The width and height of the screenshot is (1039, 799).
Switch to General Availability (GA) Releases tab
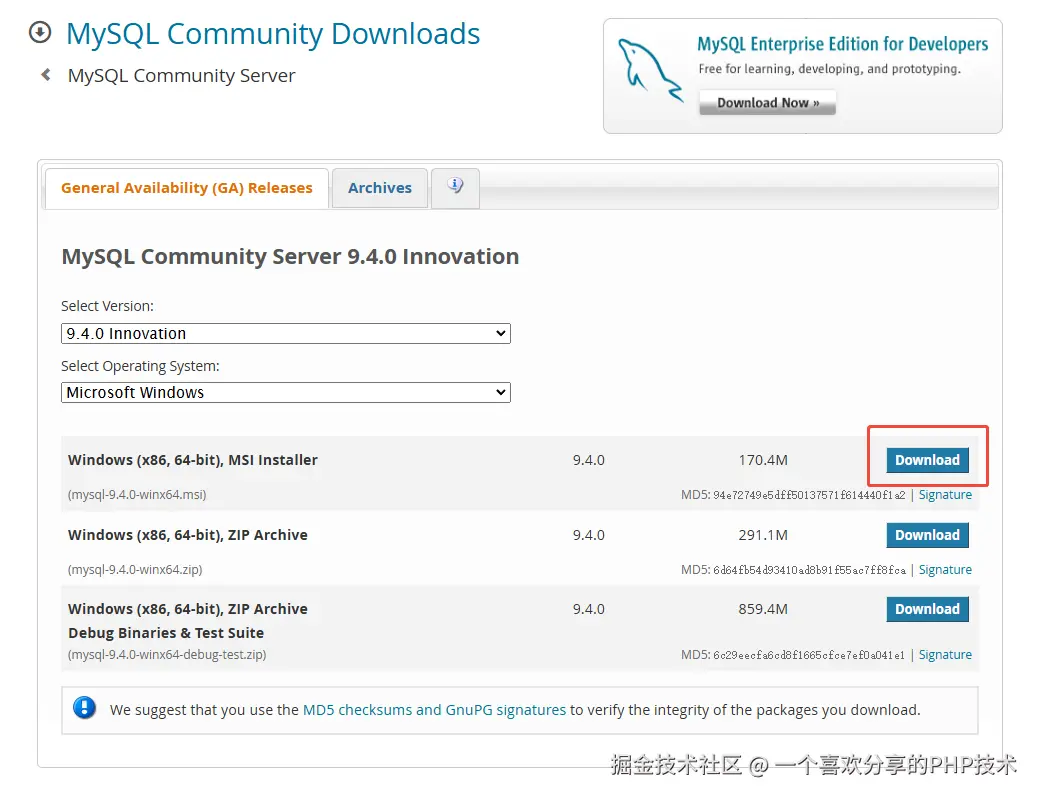point(186,188)
